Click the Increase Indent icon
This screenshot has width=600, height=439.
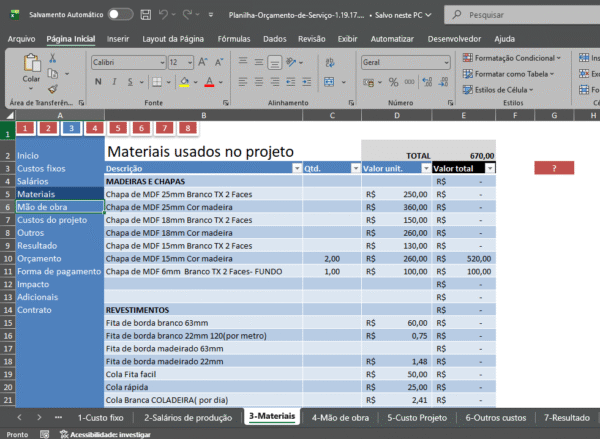click(307, 82)
